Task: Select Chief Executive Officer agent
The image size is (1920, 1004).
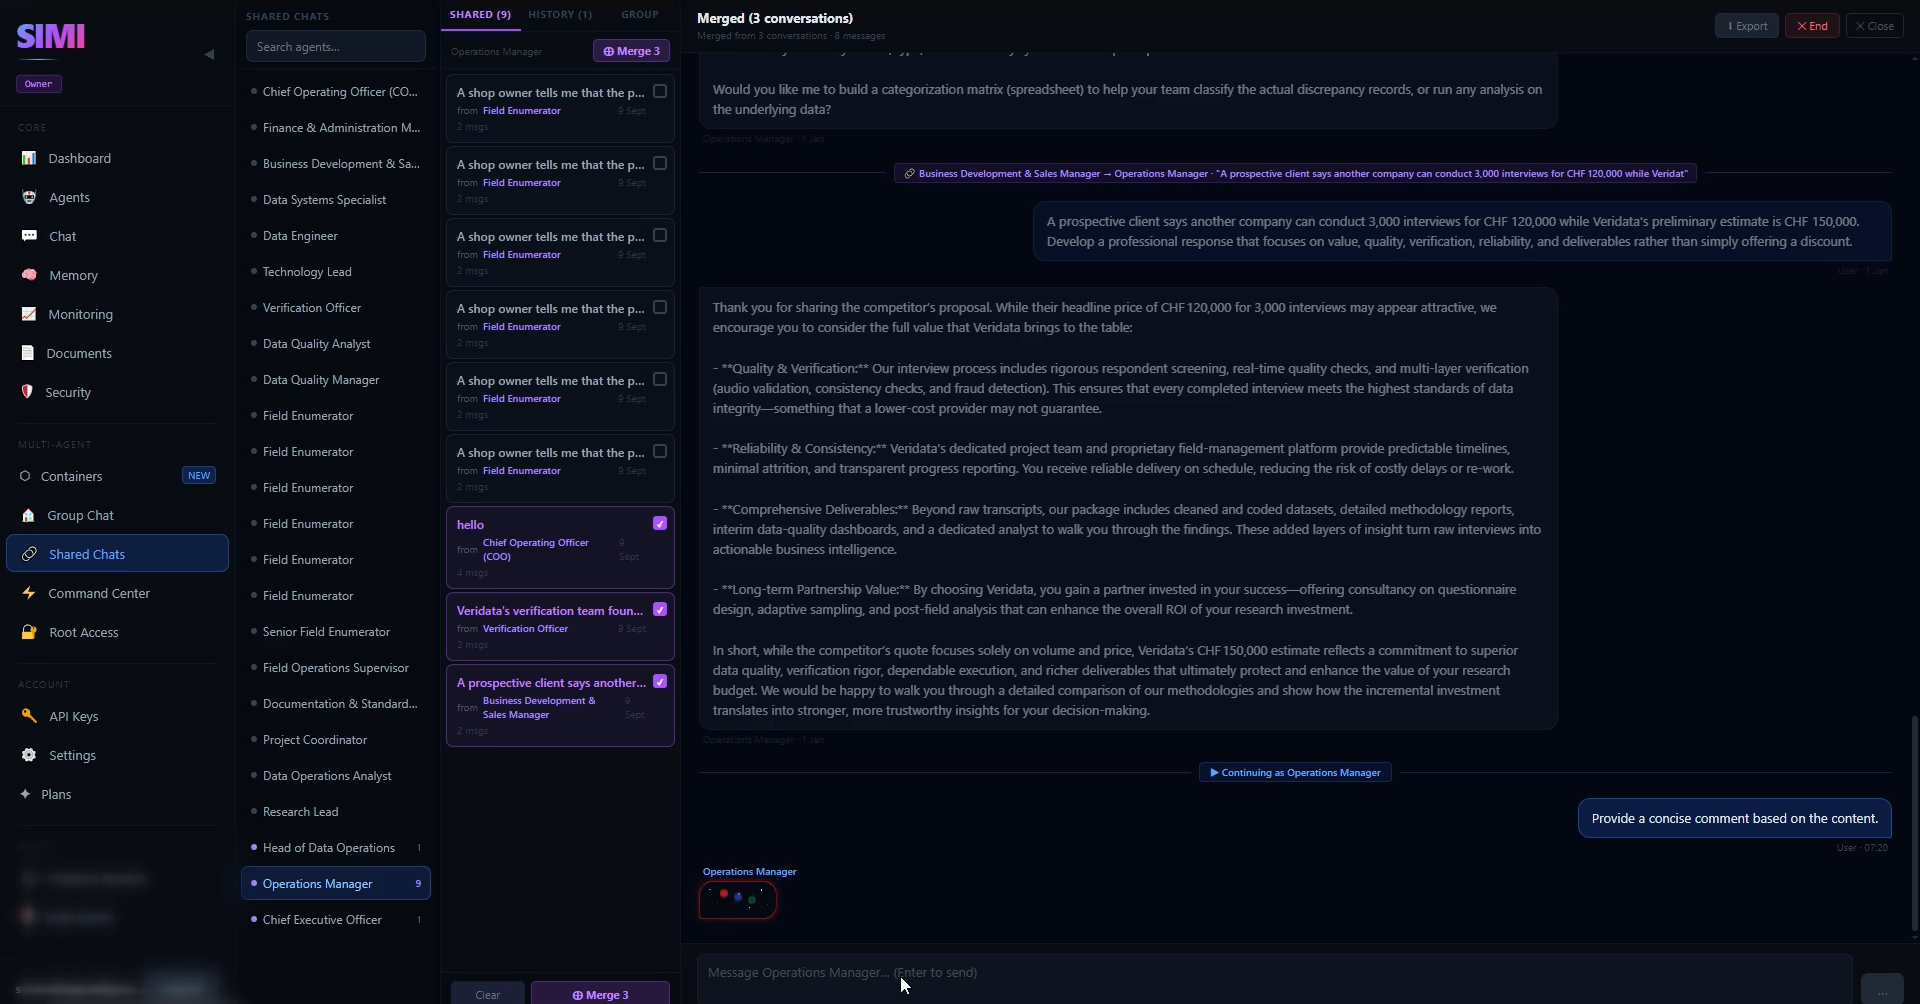Action: tap(336, 919)
